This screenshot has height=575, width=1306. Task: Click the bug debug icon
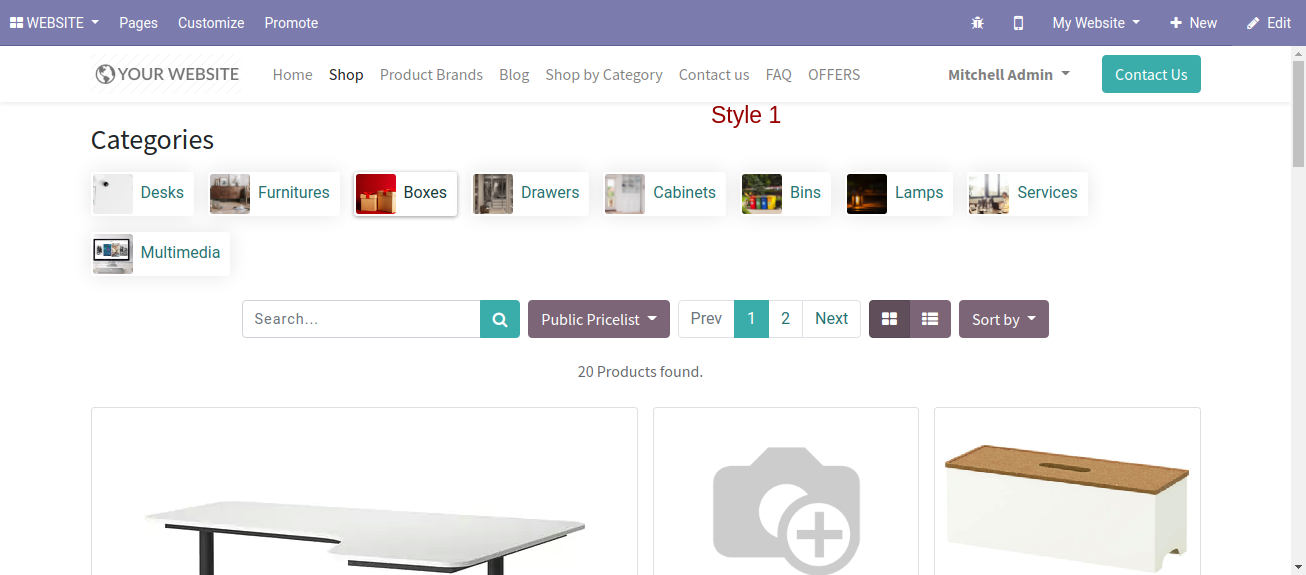click(x=978, y=22)
